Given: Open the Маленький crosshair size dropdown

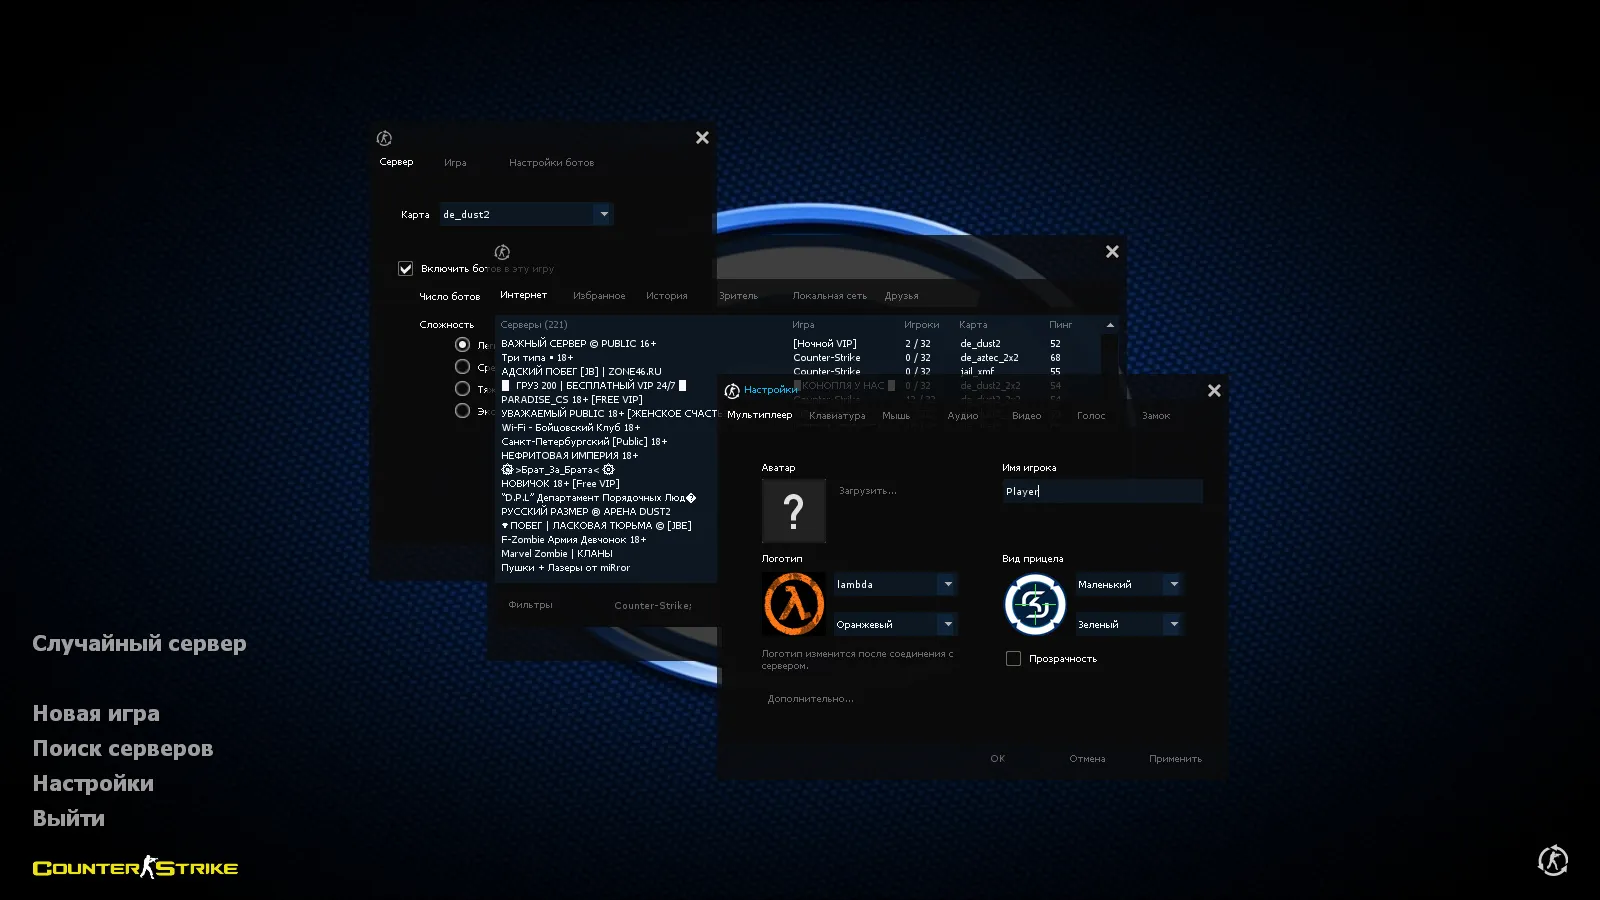Looking at the screenshot, I should 1174,584.
